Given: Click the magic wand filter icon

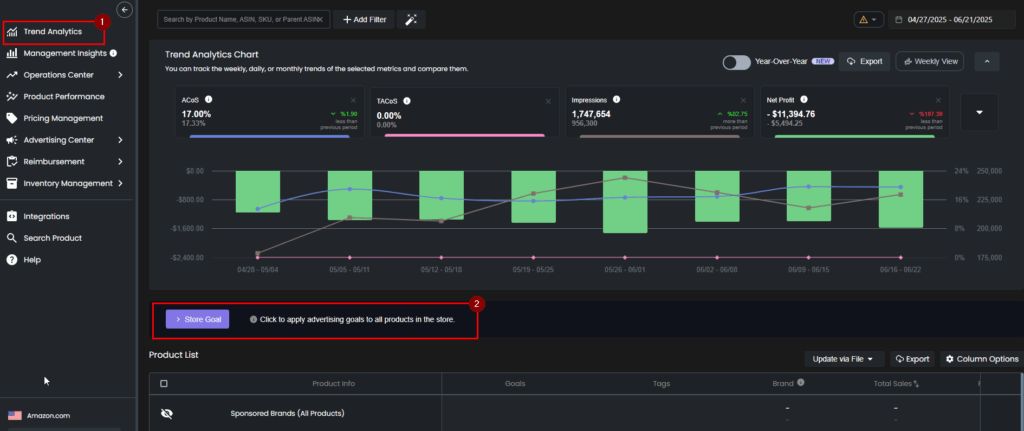Looking at the screenshot, I should pos(411,20).
